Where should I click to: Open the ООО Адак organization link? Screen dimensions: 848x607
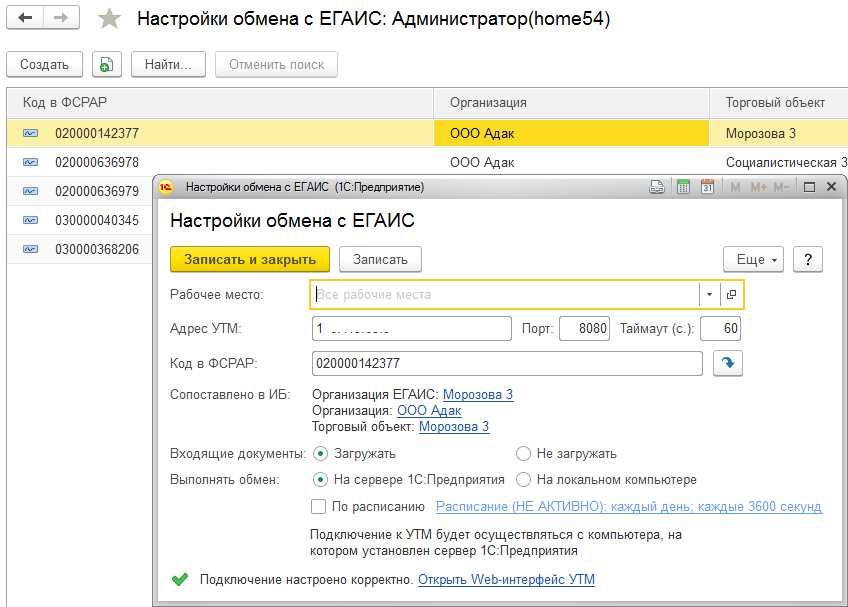[429, 411]
